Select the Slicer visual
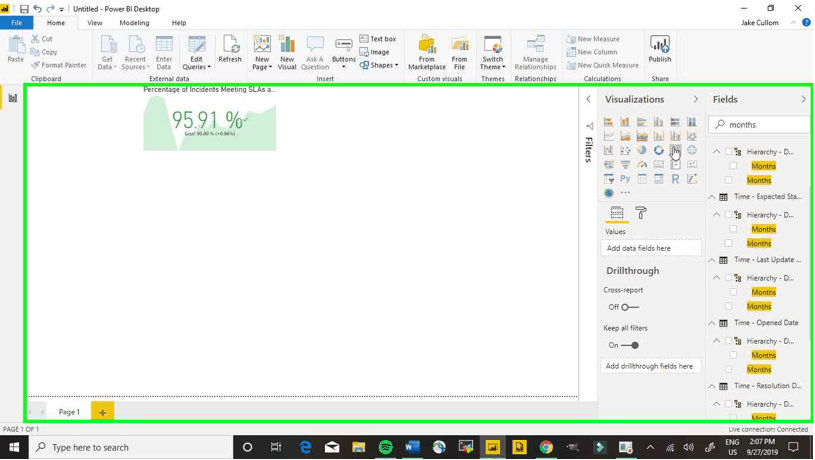 pos(608,179)
